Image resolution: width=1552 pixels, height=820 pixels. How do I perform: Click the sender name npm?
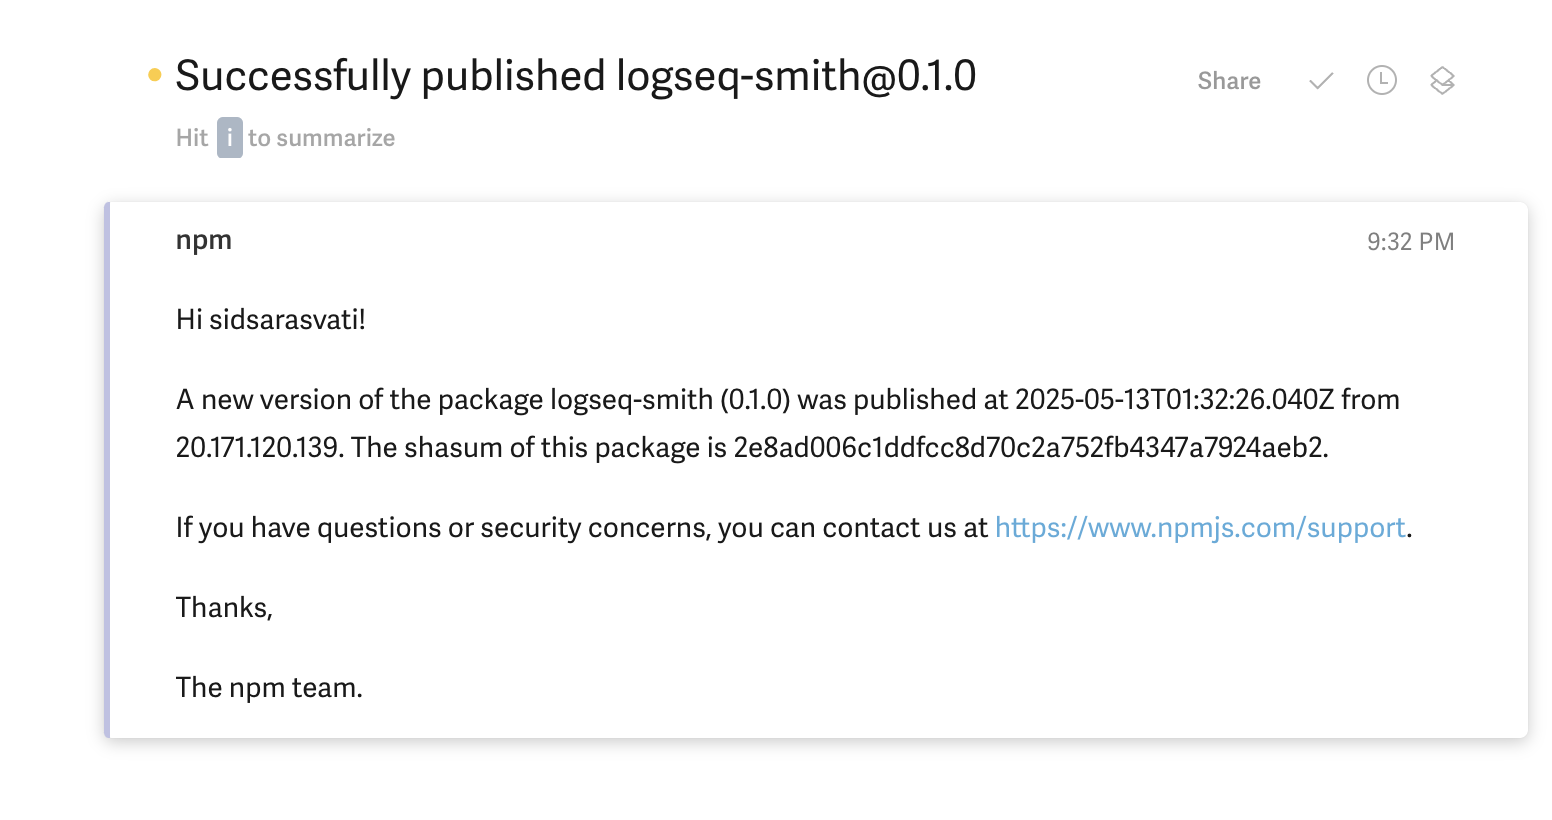tap(204, 240)
